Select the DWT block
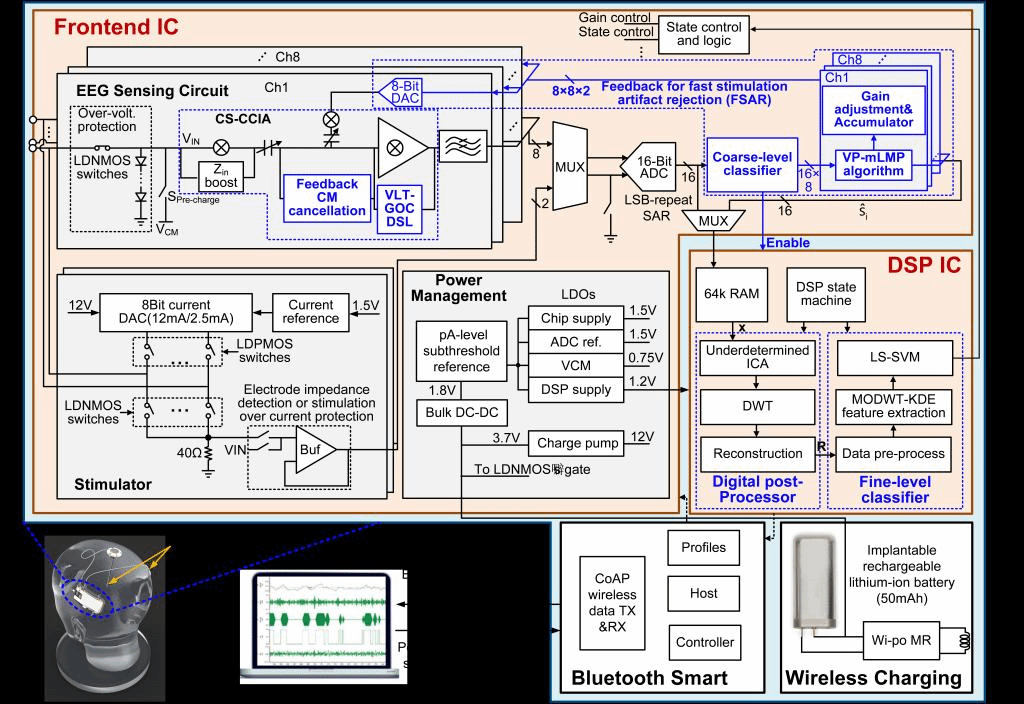1024x704 pixels. click(758, 406)
